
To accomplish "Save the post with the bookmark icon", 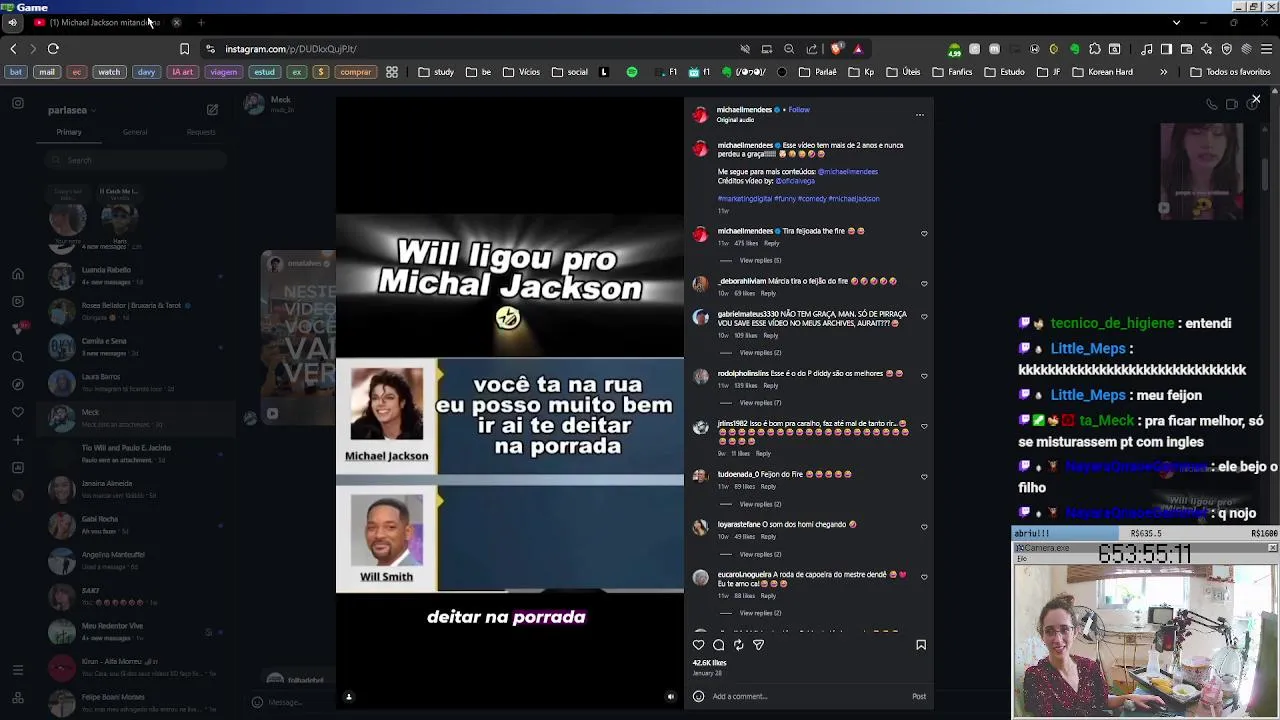I will tap(921, 645).
